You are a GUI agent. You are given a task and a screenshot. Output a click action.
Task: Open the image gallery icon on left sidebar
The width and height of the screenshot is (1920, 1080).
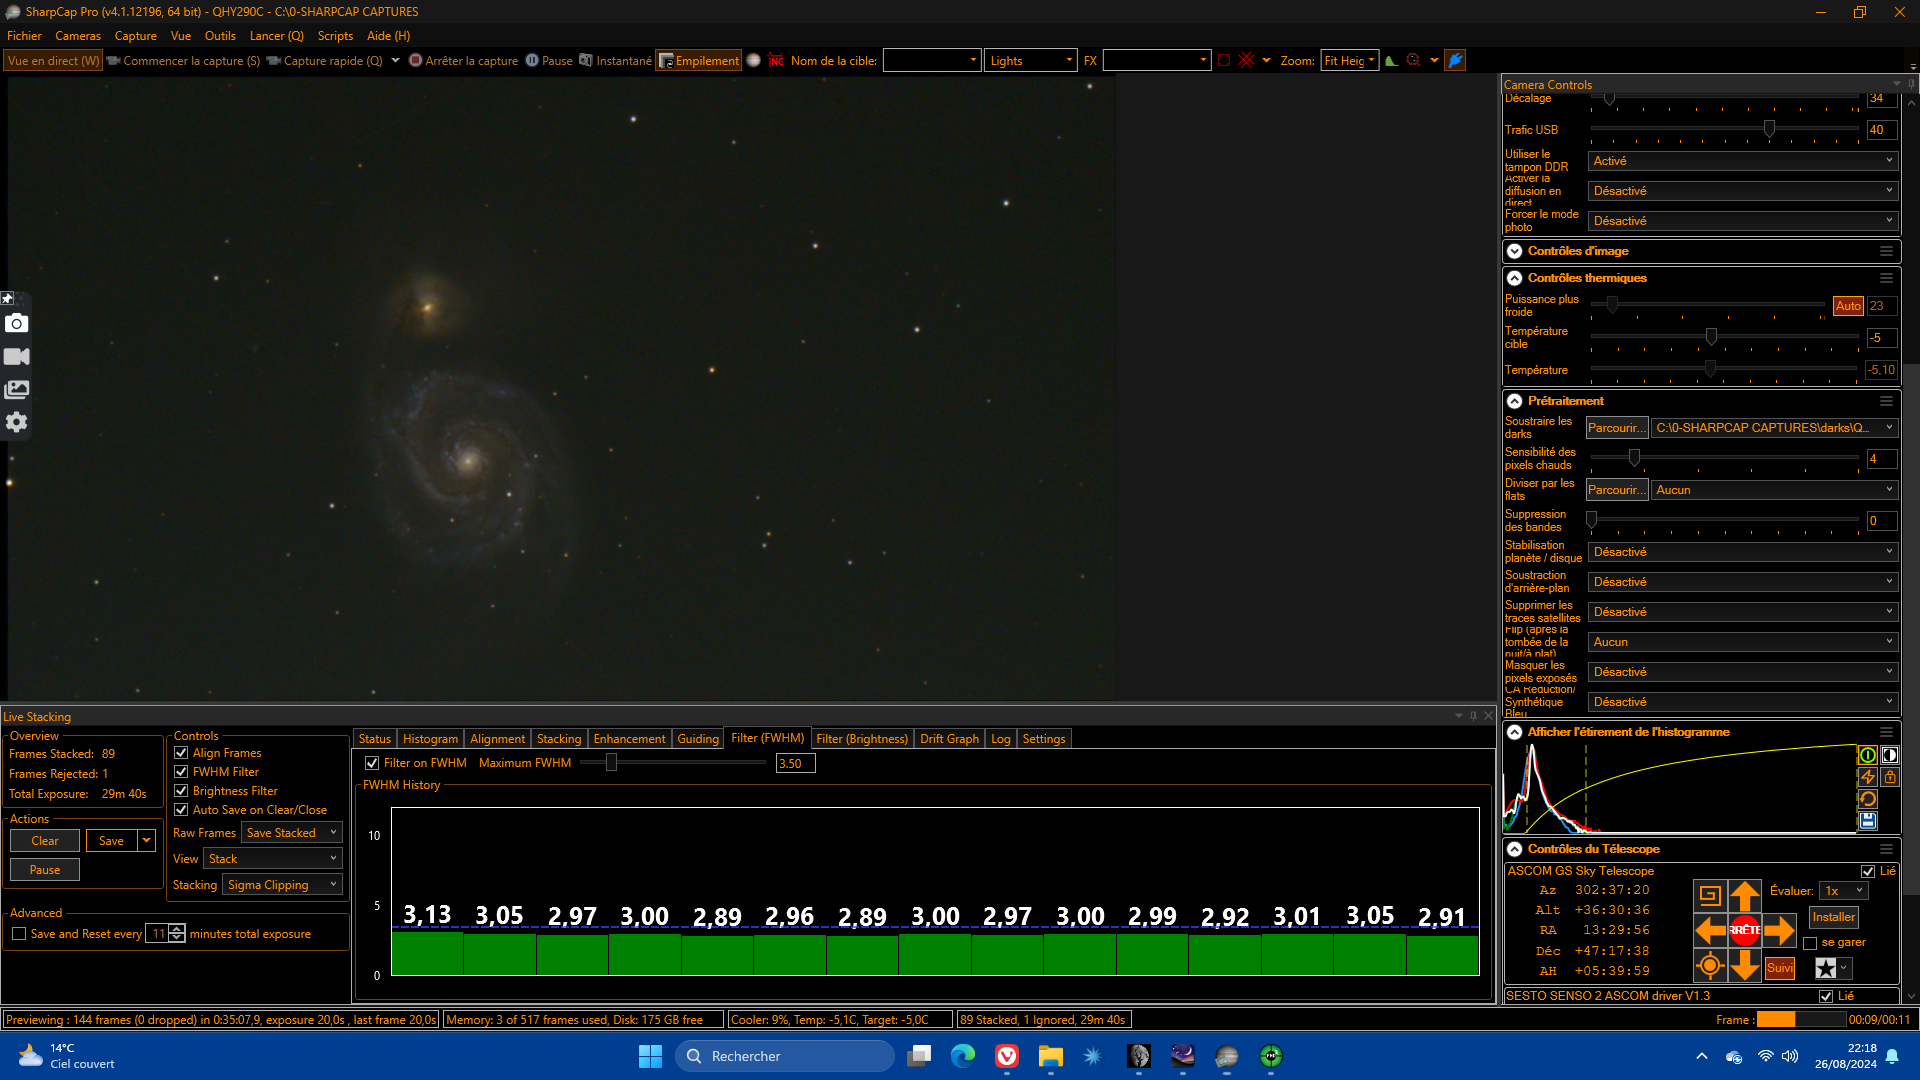[16, 389]
